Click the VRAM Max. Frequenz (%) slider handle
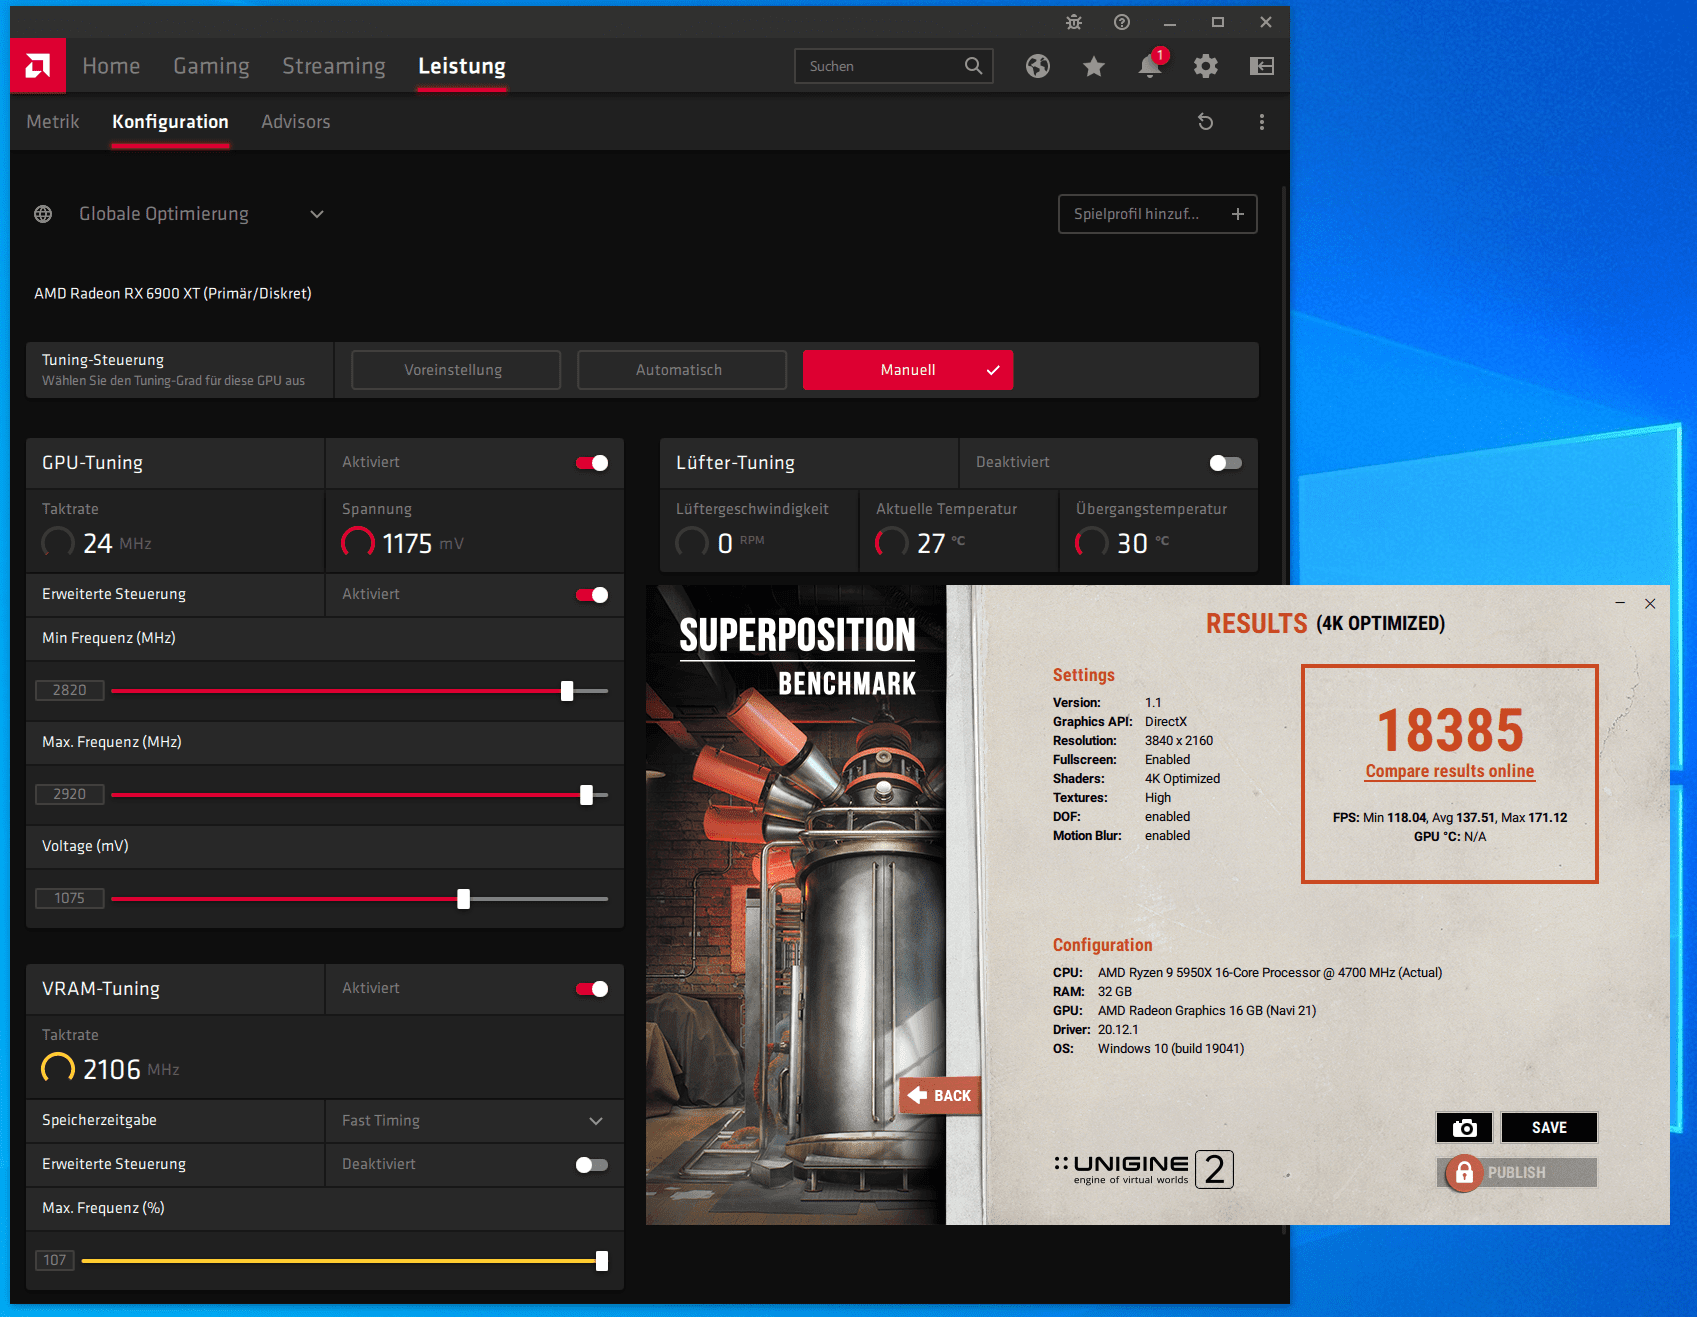The width and height of the screenshot is (1697, 1317). pyautogui.click(x=602, y=1261)
